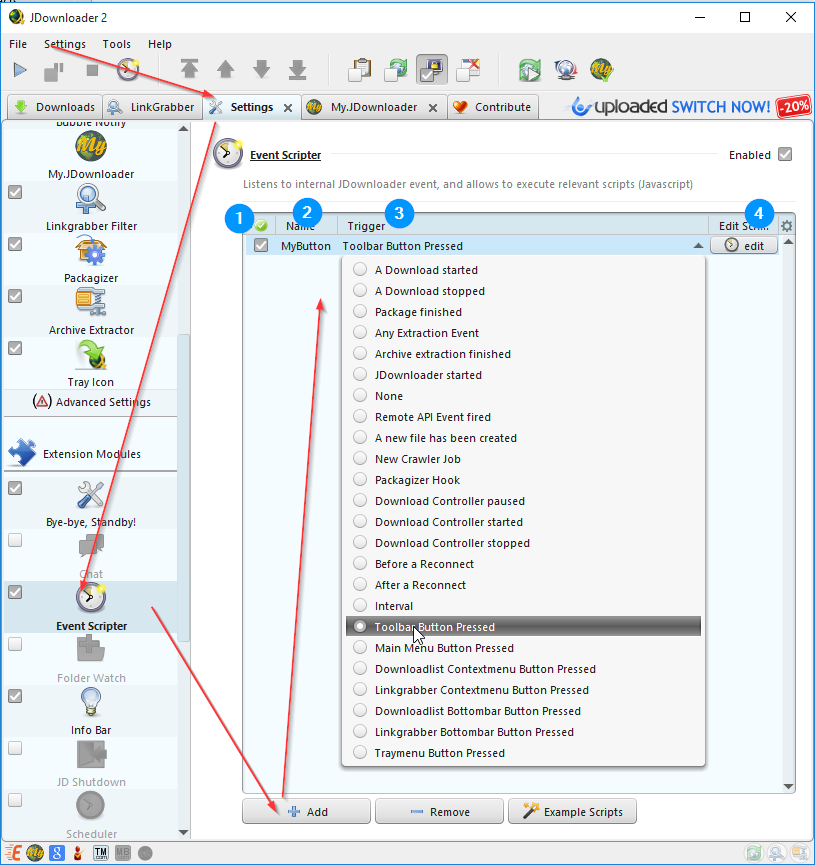
Task: Switch to the LinkGrabber tab
Action: (151, 107)
